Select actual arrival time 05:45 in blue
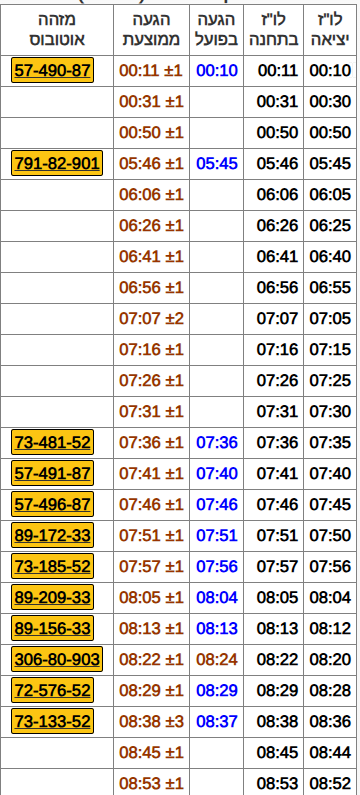360x795 pixels. tap(217, 164)
